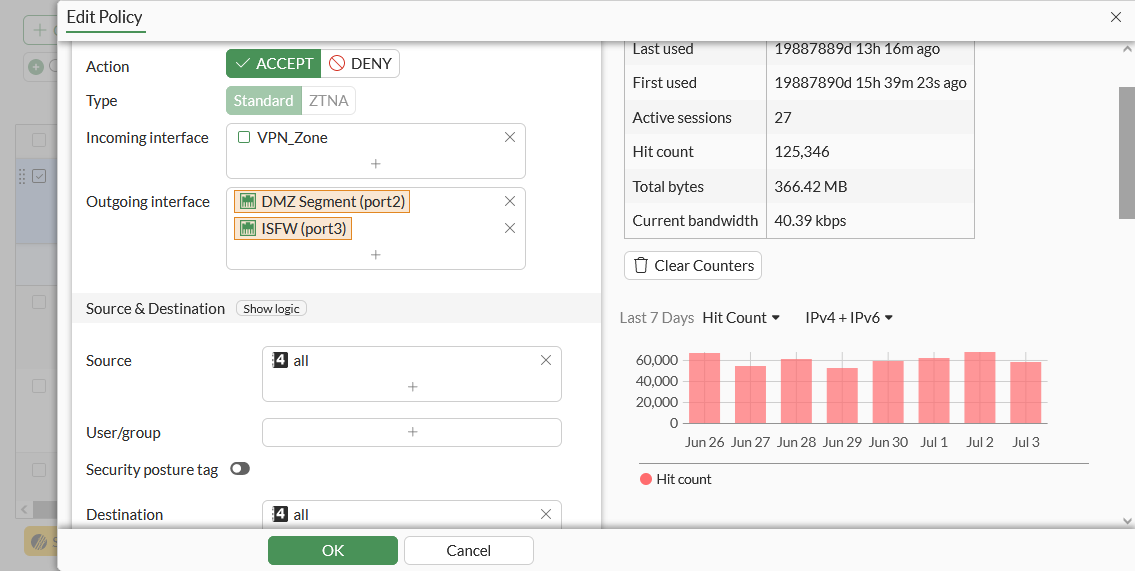
Task: Add an entry to the Incoming interface
Action: click(x=376, y=163)
